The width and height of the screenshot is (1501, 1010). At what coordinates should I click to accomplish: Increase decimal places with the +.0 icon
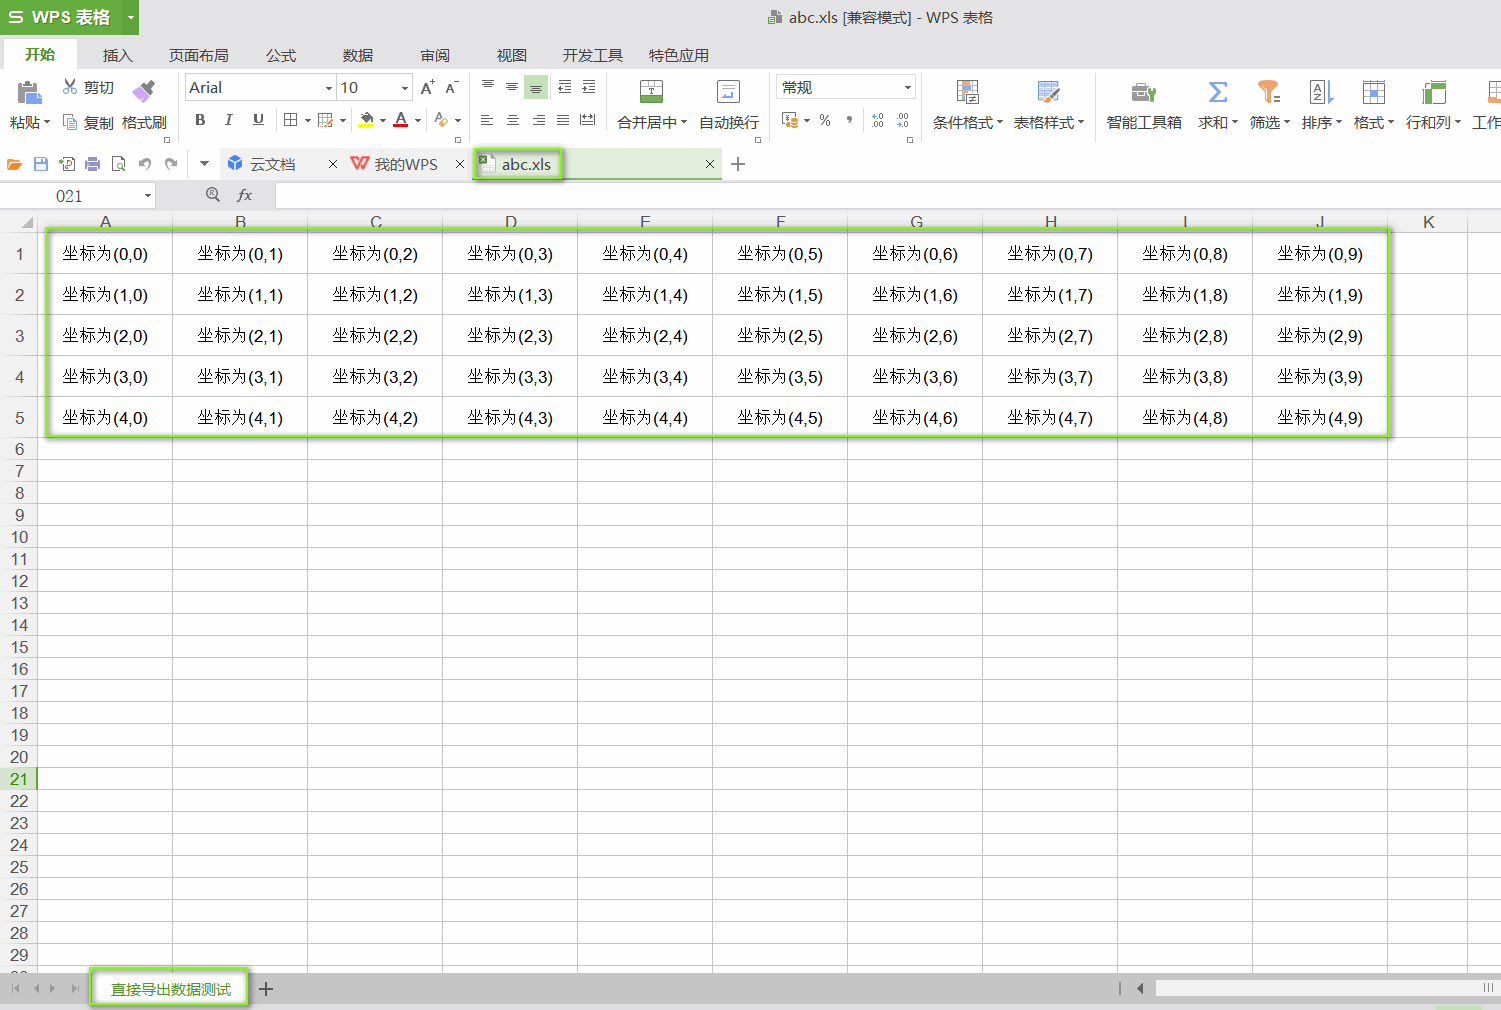878,120
